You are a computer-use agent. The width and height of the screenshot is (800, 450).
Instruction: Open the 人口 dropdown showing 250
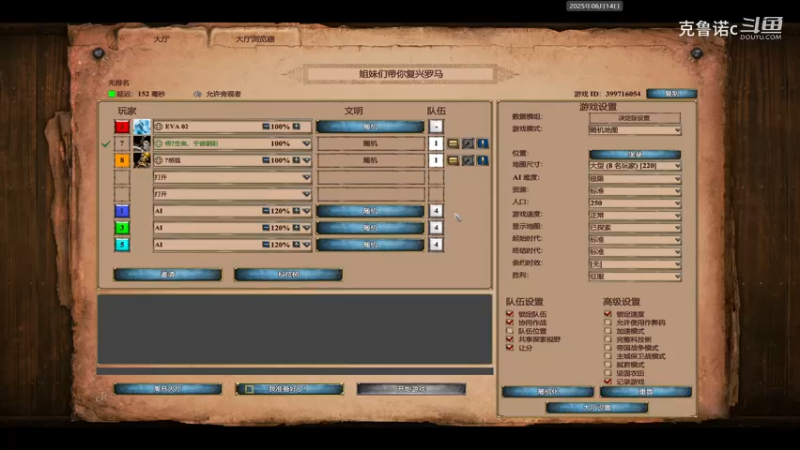pyautogui.click(x=635, y=203)
